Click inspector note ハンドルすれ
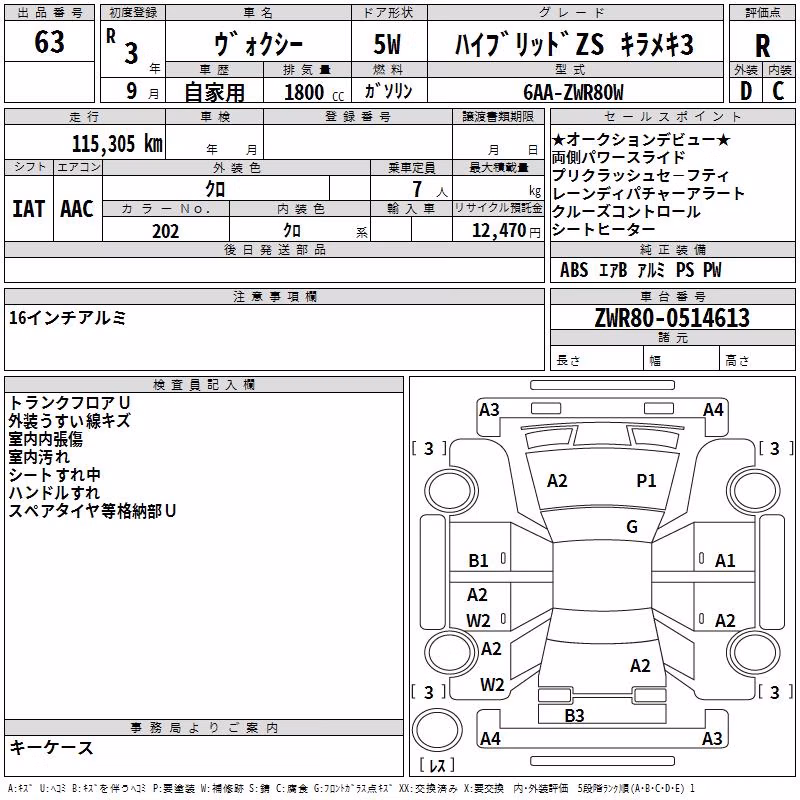The image size is (800, 800). click(x=54, y=492)
